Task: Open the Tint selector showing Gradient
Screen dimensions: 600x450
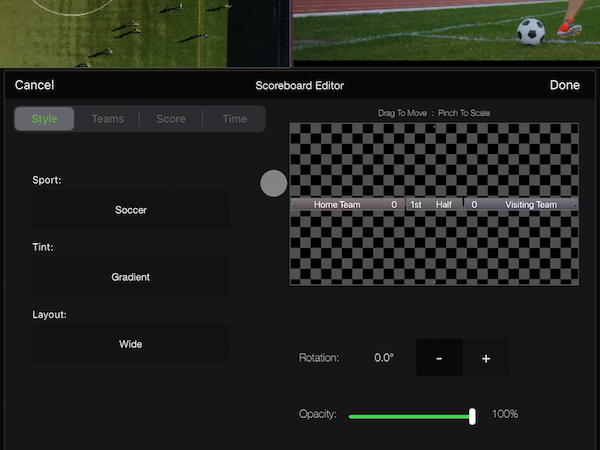Action: tap(130, 277)
